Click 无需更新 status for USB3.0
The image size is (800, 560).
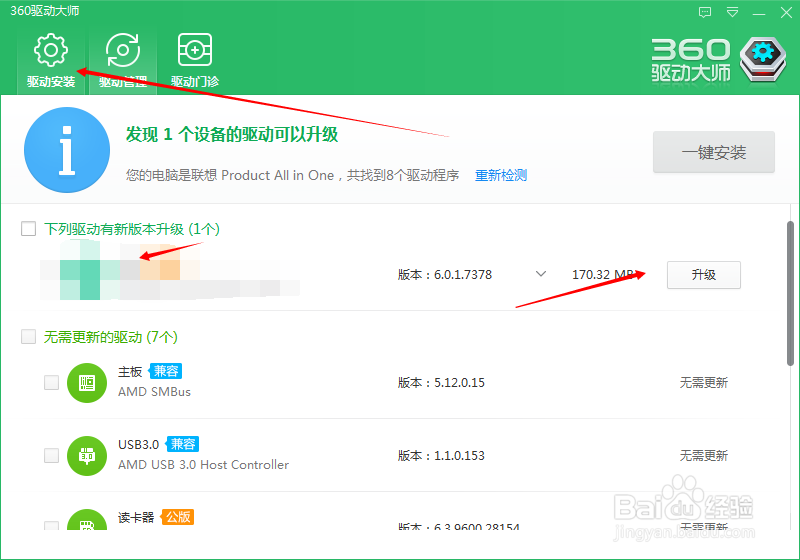(x=704, y=455)
